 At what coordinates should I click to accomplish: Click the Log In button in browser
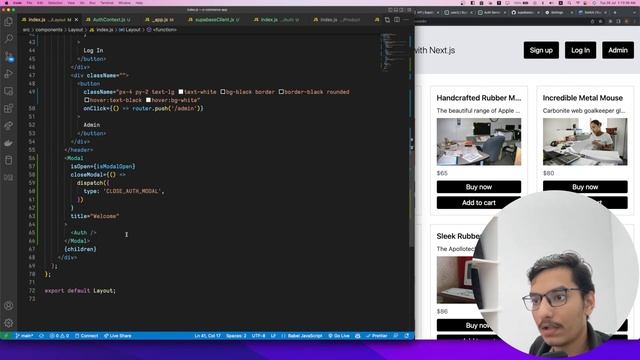(x=580, y=50)
